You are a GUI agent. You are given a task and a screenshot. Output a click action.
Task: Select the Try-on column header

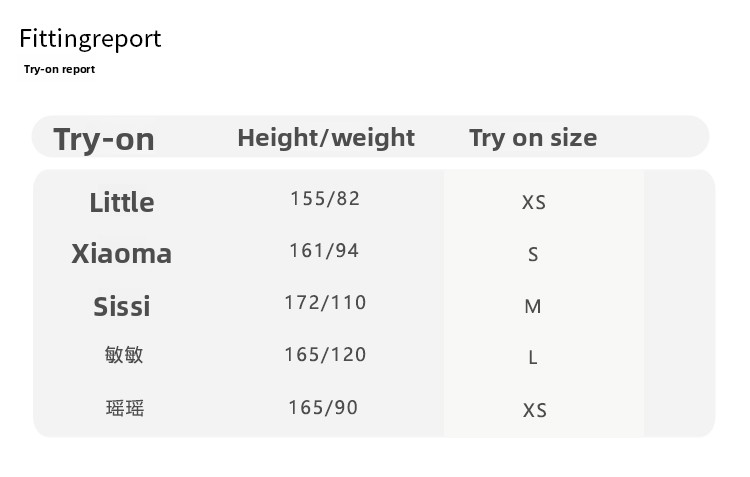pyautogui.click(x=104, y=138)
